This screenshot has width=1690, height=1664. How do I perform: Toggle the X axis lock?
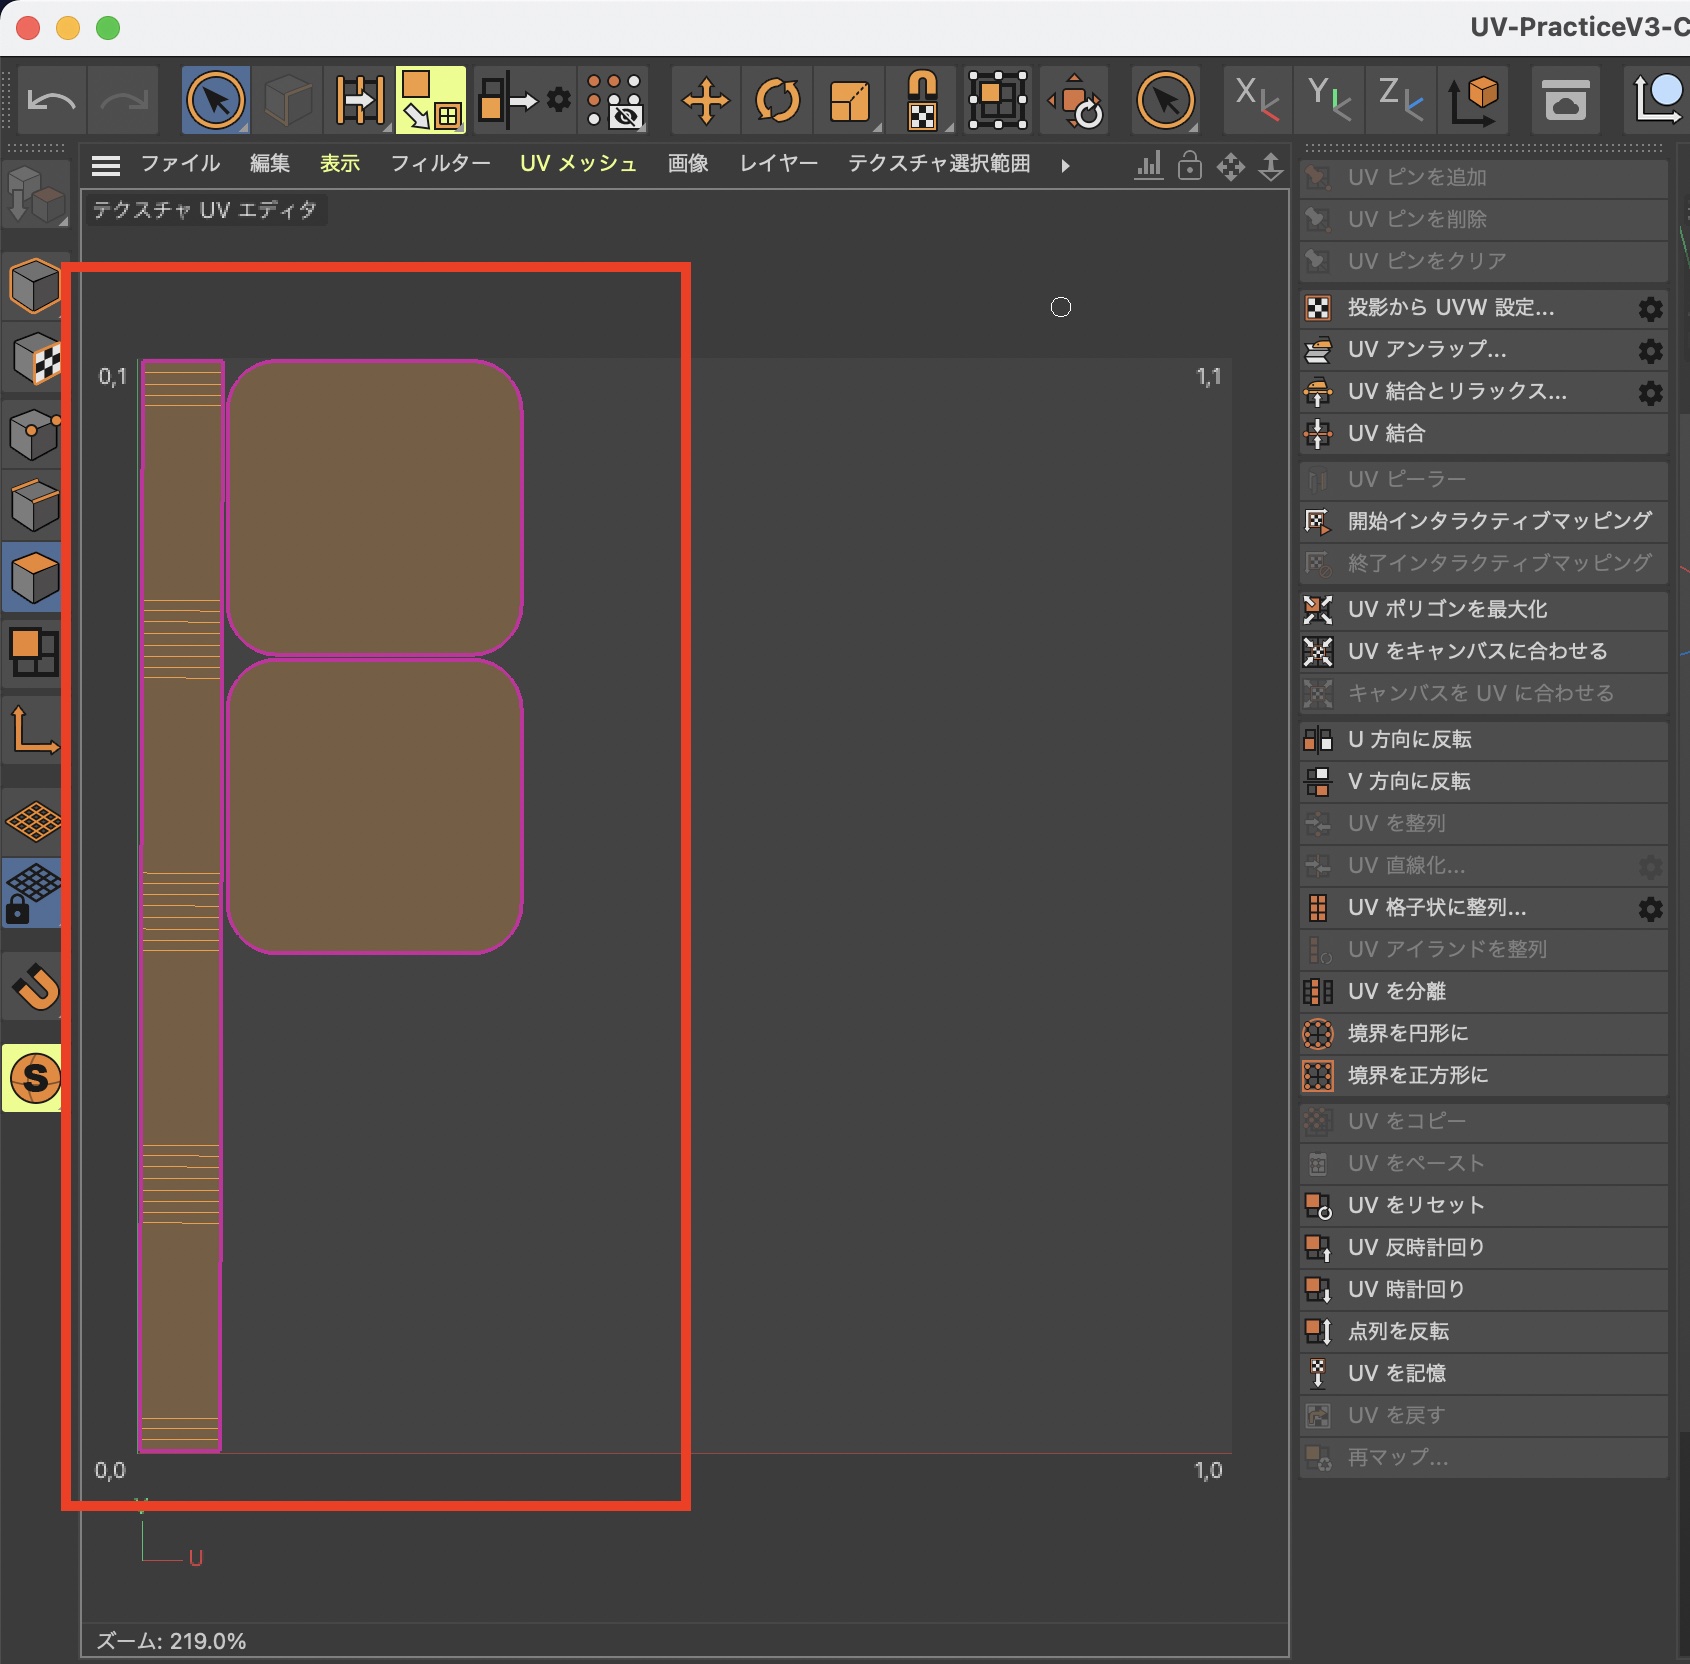[1256, 101]
